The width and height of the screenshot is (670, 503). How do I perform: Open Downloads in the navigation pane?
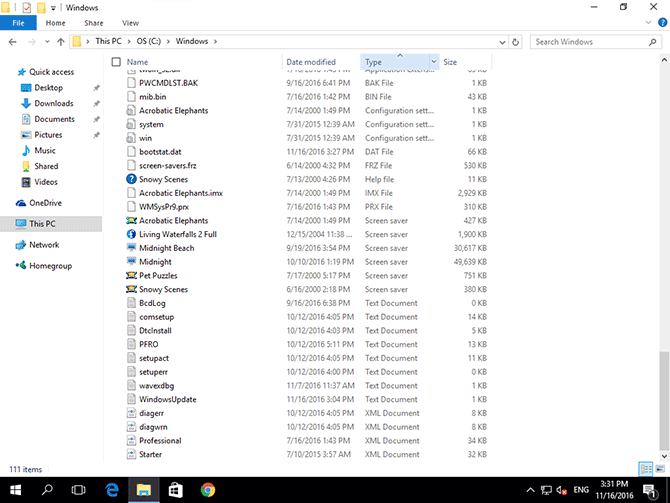(54, 103)
